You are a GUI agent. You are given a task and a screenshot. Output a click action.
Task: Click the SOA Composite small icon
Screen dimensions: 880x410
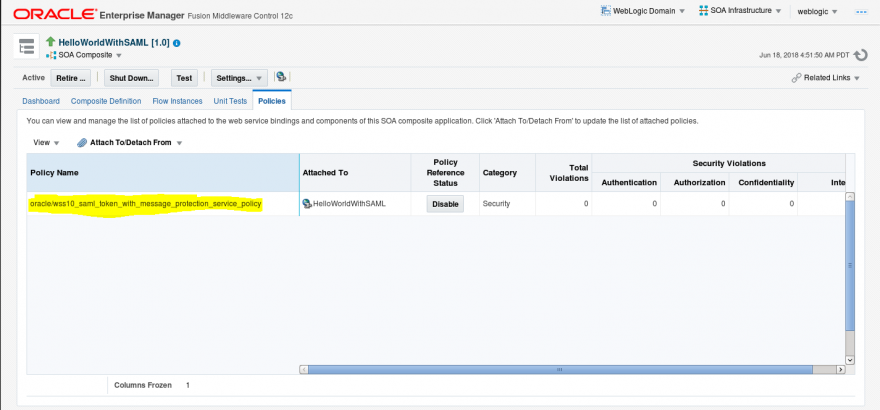click(51, 55)
